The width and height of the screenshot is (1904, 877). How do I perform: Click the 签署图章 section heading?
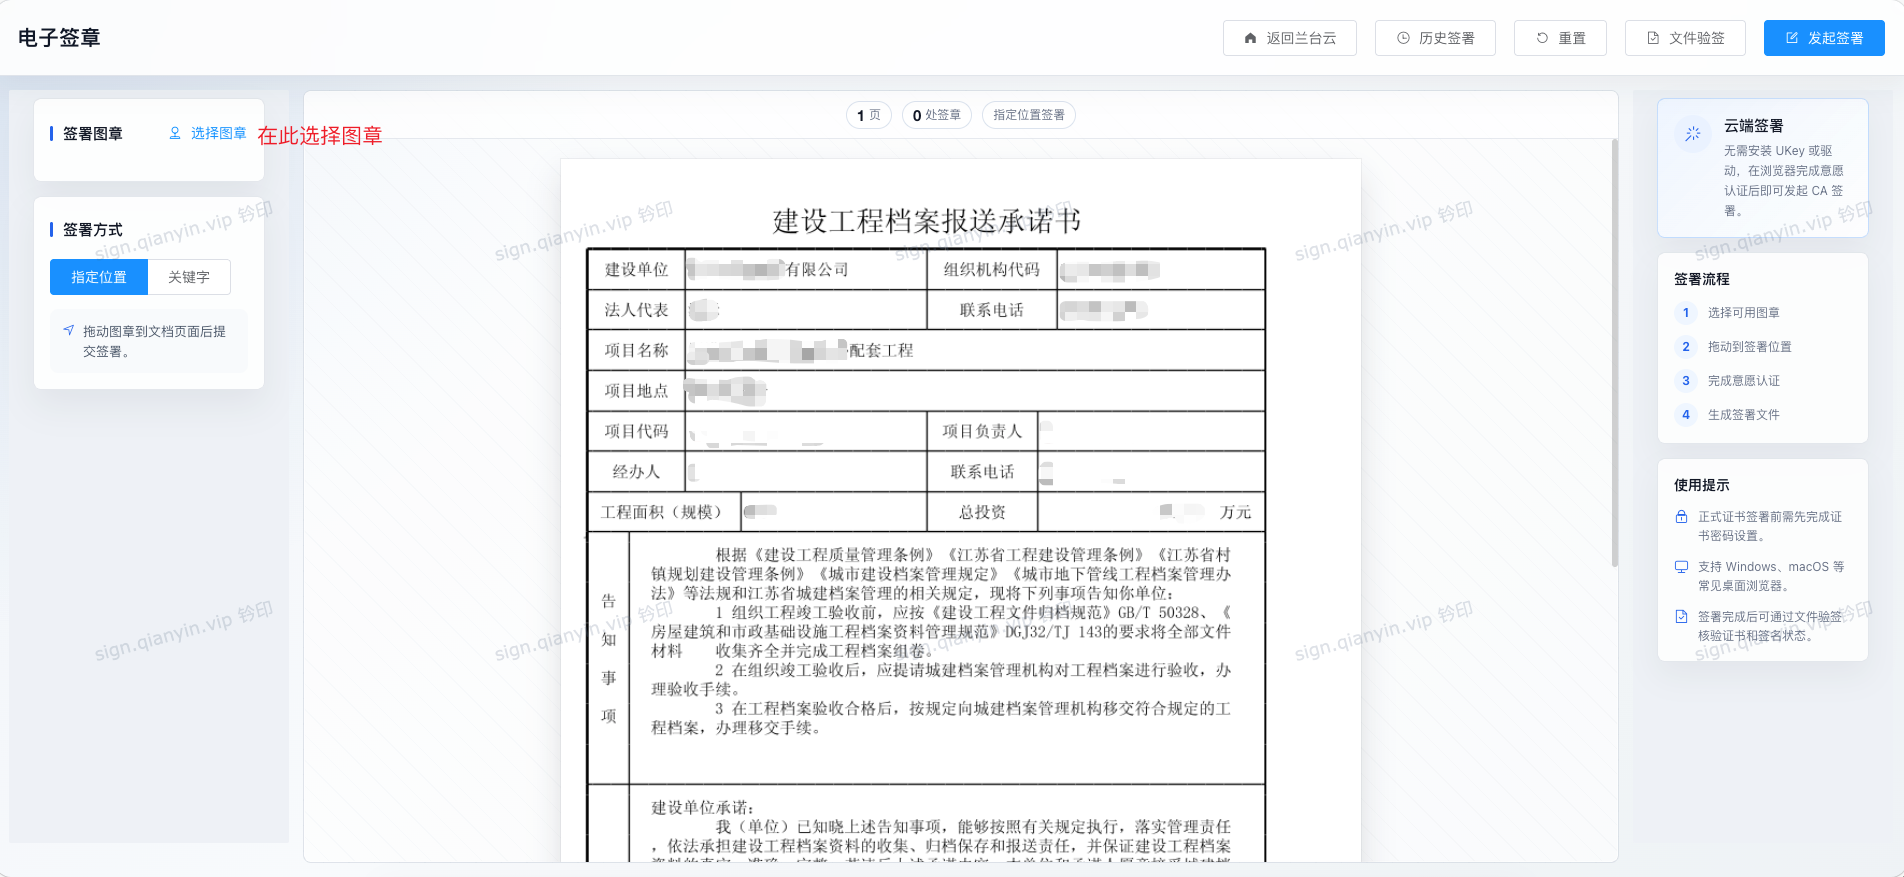click(x=92, y=133)
